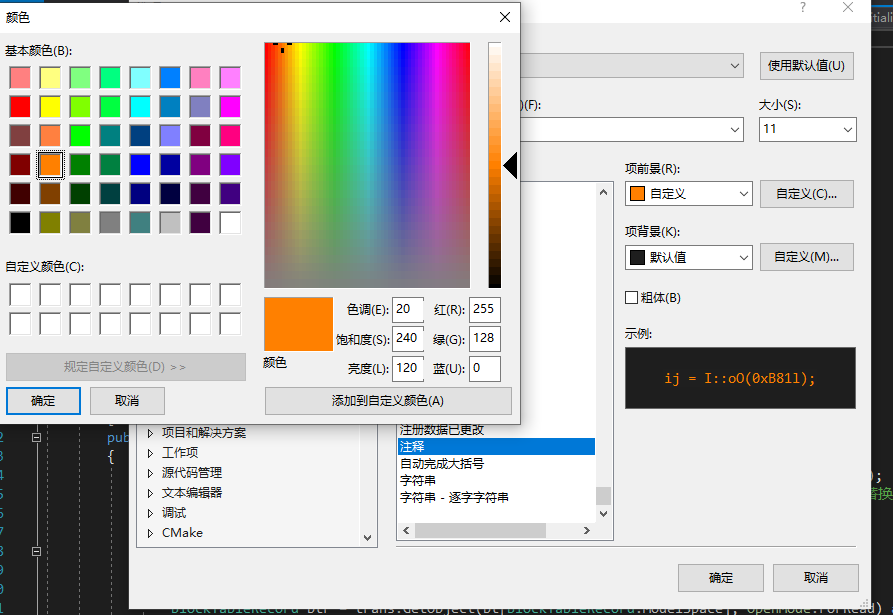Pick the white swatch from basic colors
893x615 pixels.
[x=230, y=223]
